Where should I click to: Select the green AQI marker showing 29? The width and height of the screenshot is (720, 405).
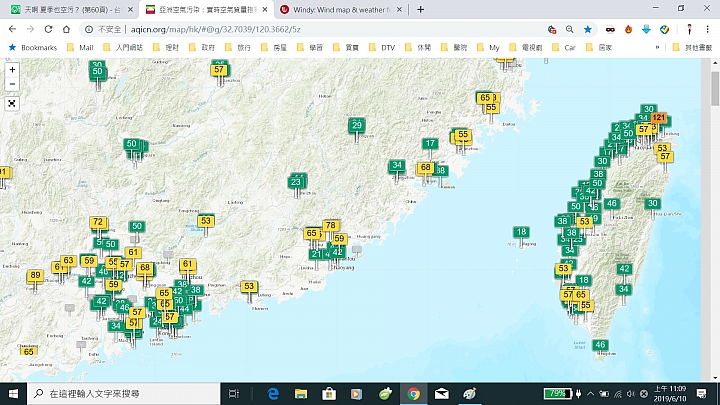357,125
